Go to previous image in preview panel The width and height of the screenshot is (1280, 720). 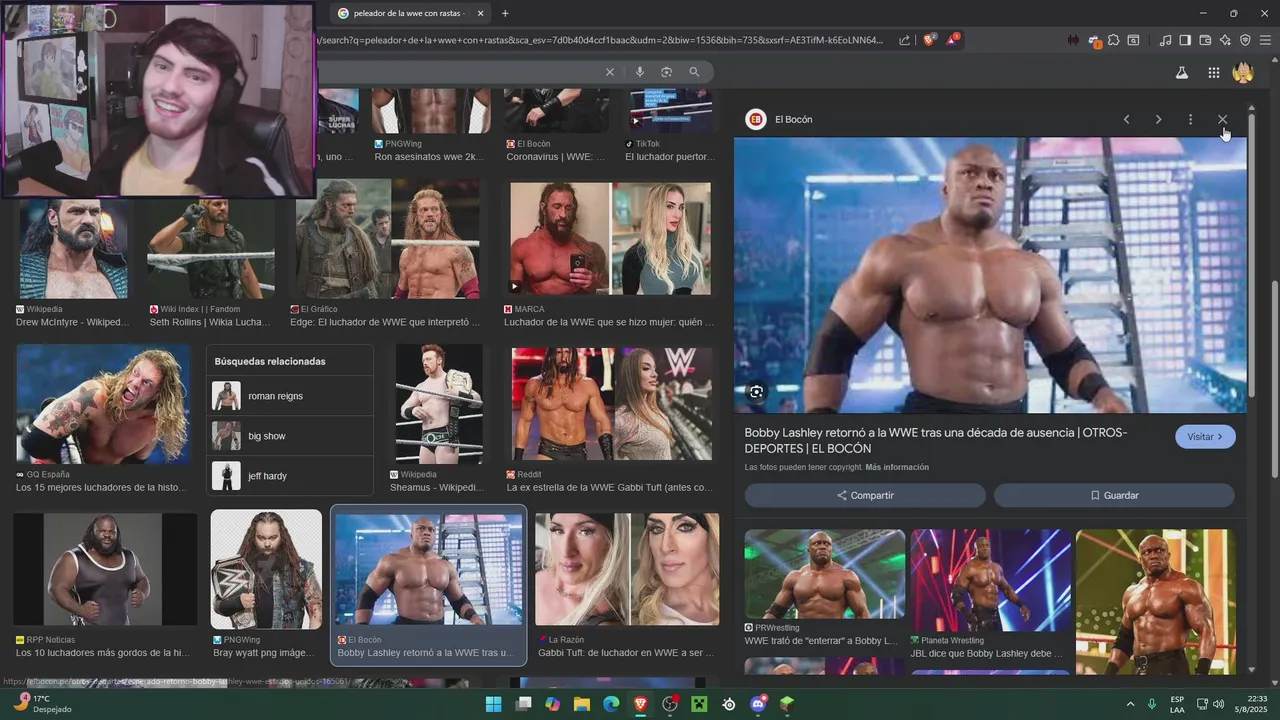tap(1126, 119)
